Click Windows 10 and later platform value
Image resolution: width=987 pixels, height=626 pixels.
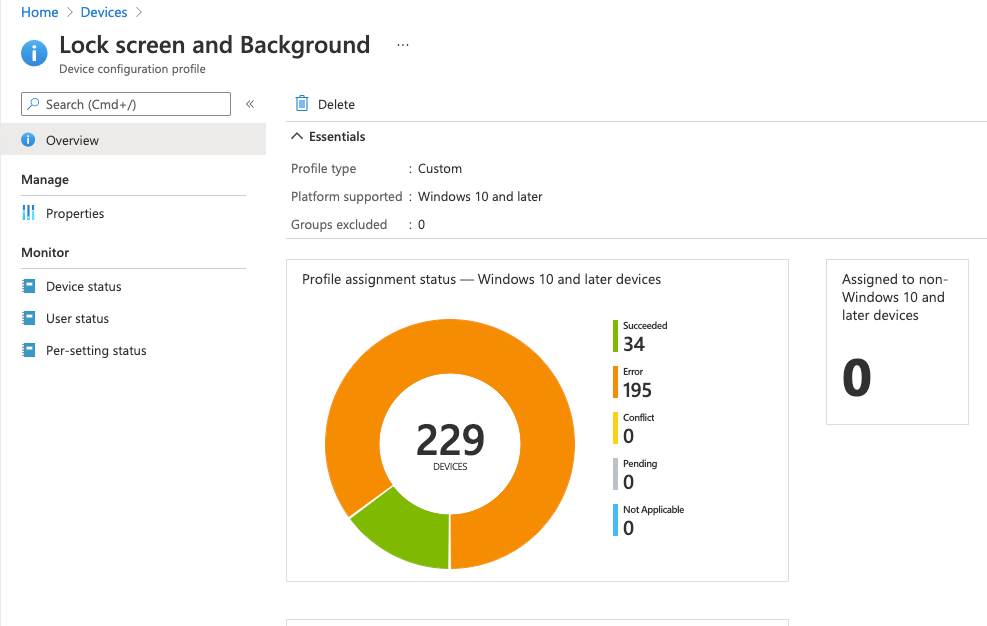[x=480, y=196]
